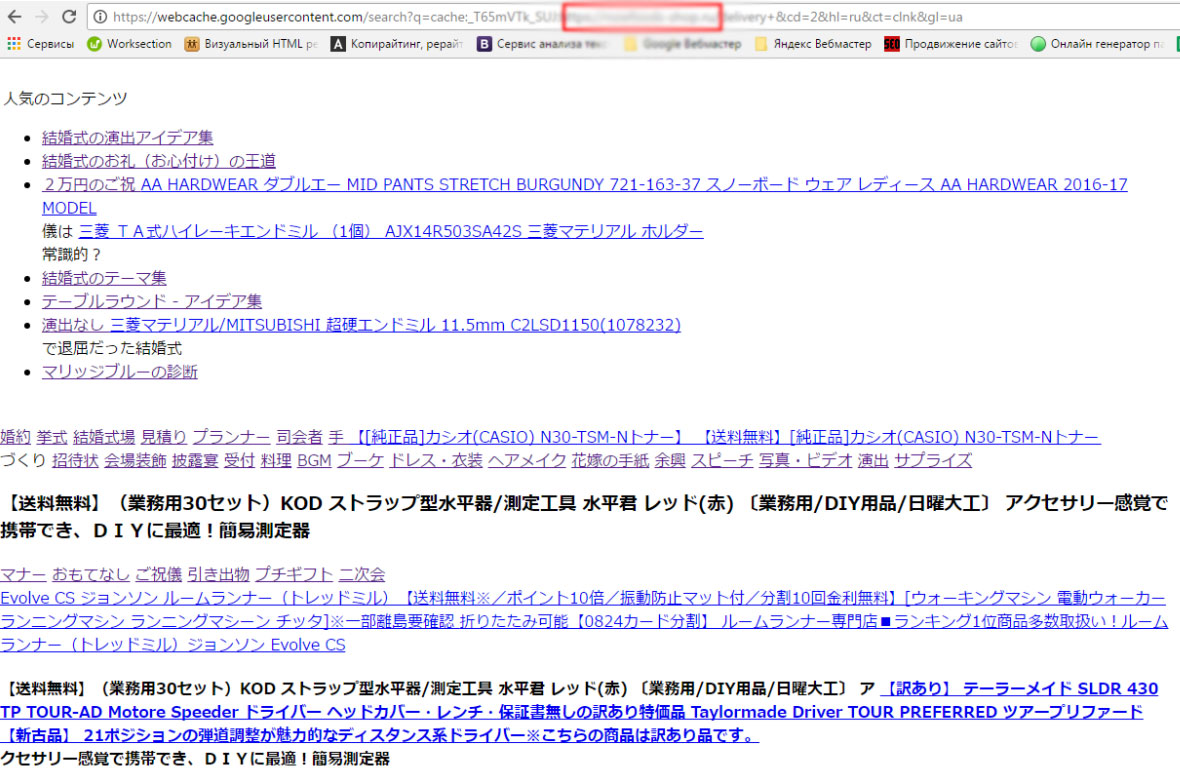1180x772 pixels.
Task: Reload the page with the refresh icon
Action: coord(69,17)
